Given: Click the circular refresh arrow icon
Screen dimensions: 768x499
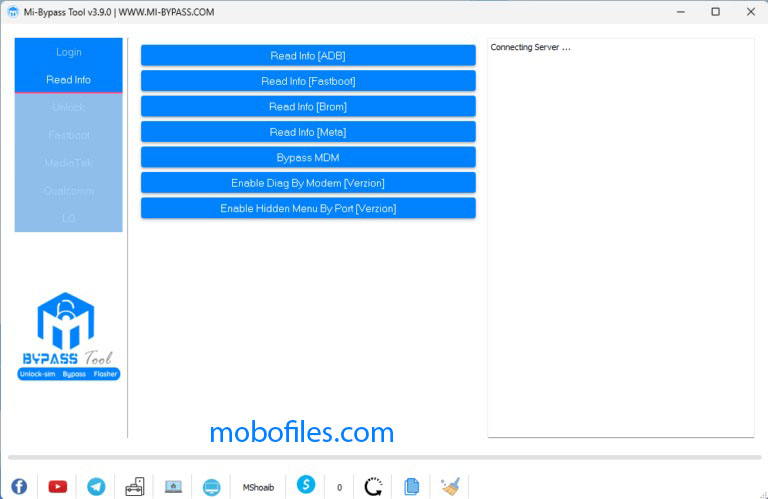Looking at the screenshot, I should coord(373,487).
